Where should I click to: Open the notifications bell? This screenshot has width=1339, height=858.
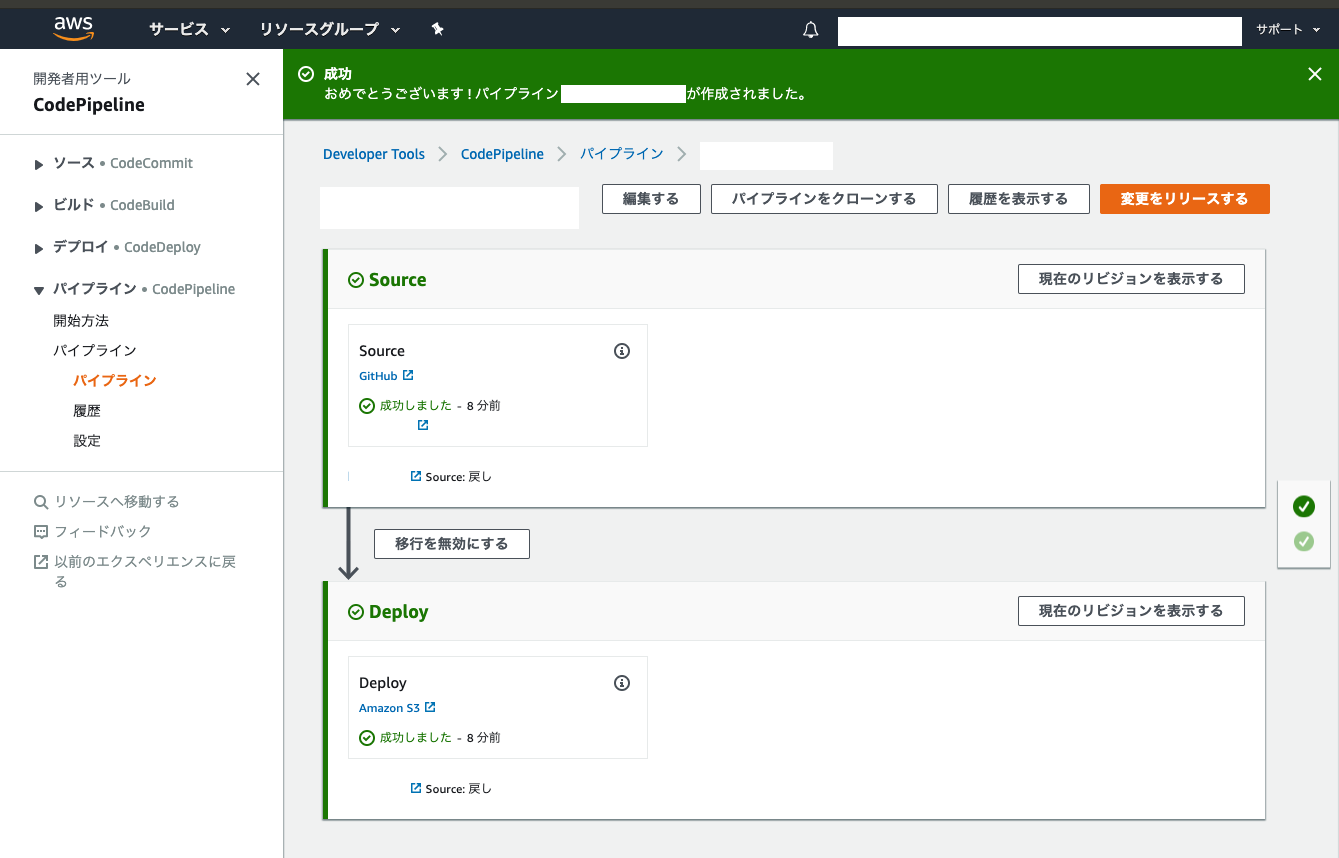(x=811, y=30)
